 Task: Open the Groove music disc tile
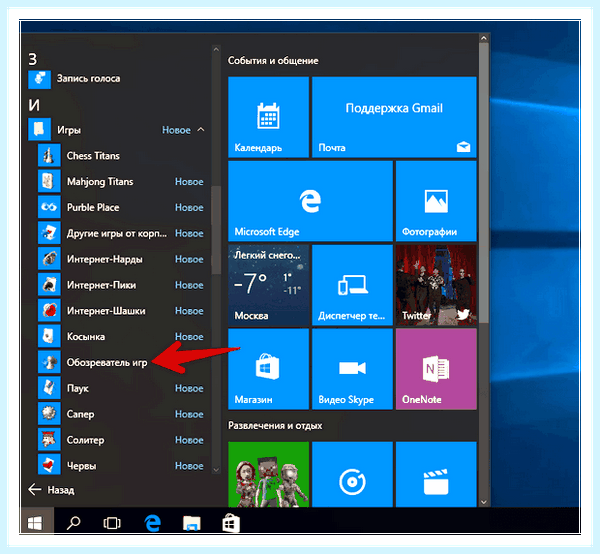point(352,474)
